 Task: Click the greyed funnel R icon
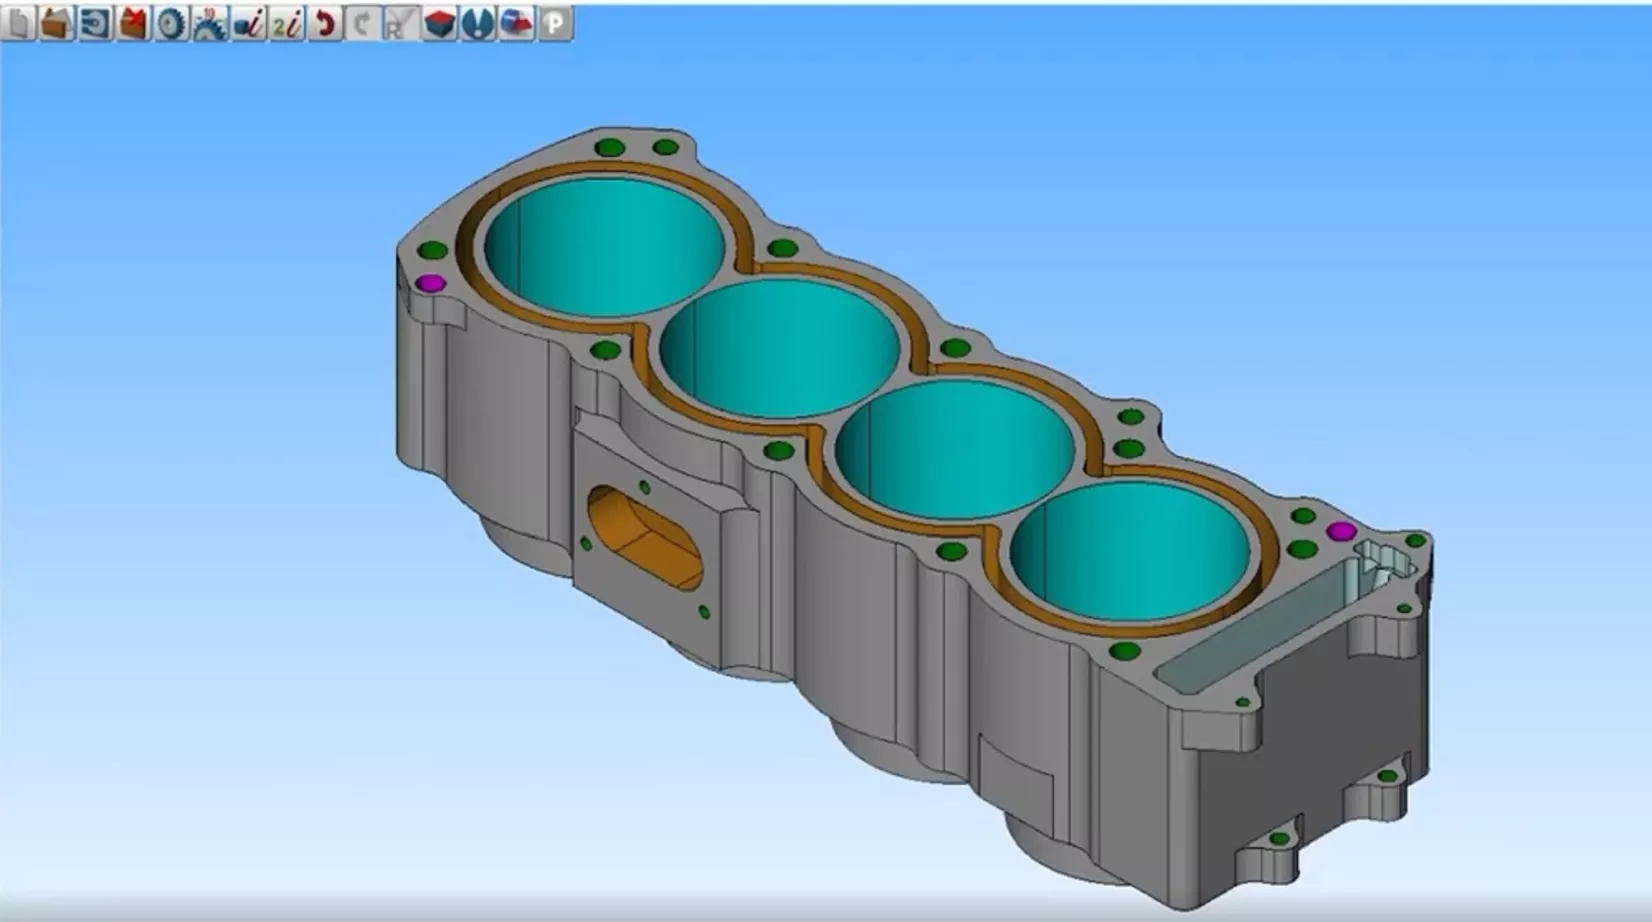pos(400,23)
